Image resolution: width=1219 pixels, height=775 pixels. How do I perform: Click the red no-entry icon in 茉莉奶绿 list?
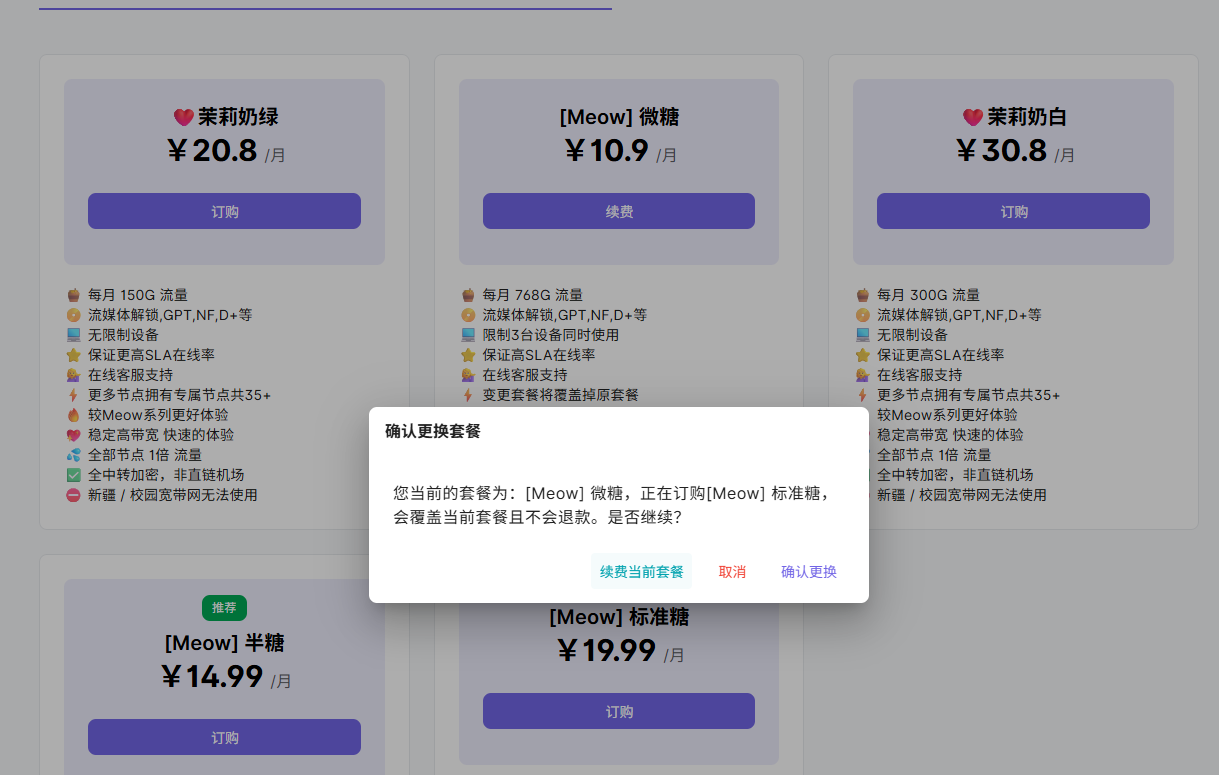(73, 495)
